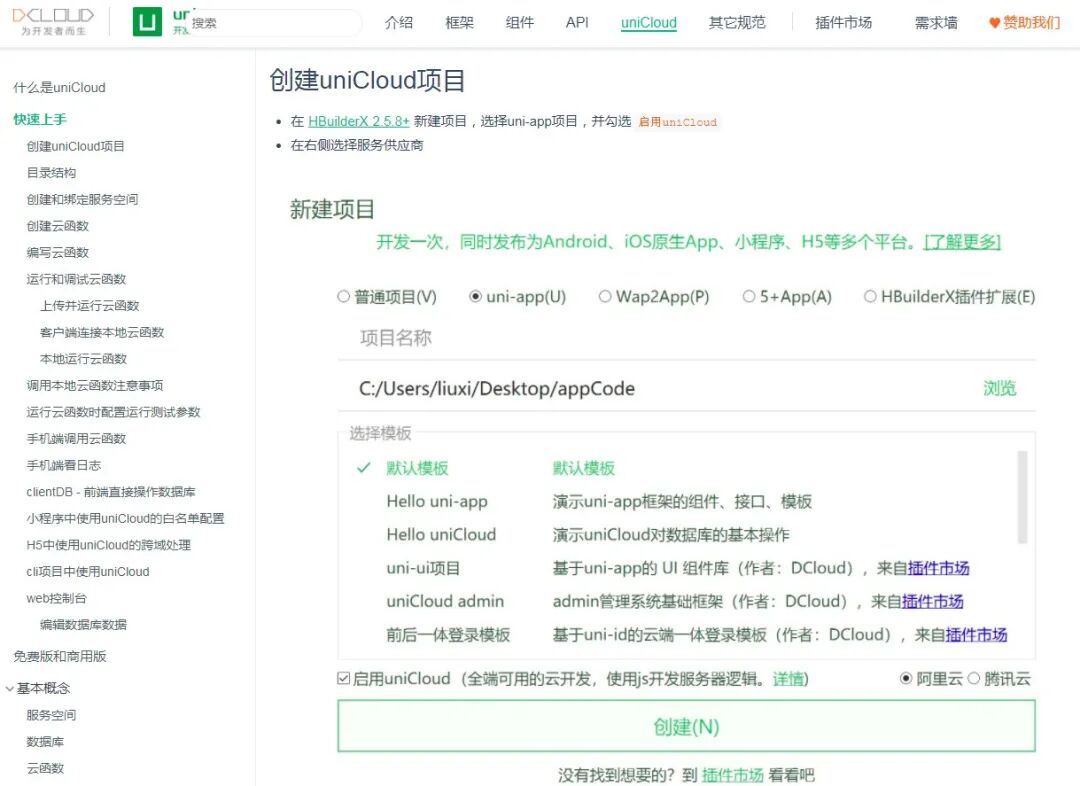Viewport: 1080px width, 786px height.
Task: Open the 组件 section from top navigation
Action: click(519, 22)
